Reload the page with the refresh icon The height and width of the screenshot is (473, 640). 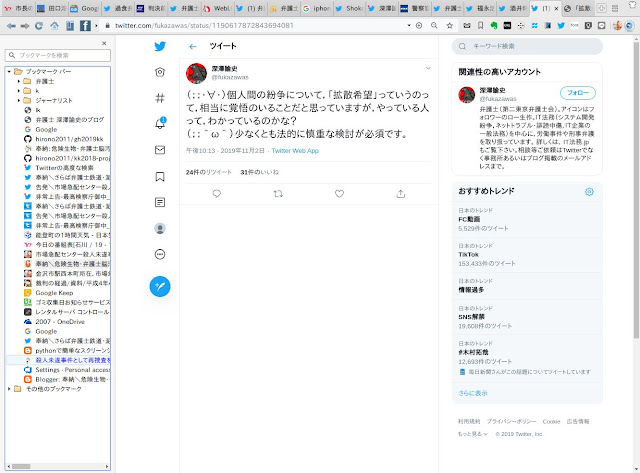point(39,26)
